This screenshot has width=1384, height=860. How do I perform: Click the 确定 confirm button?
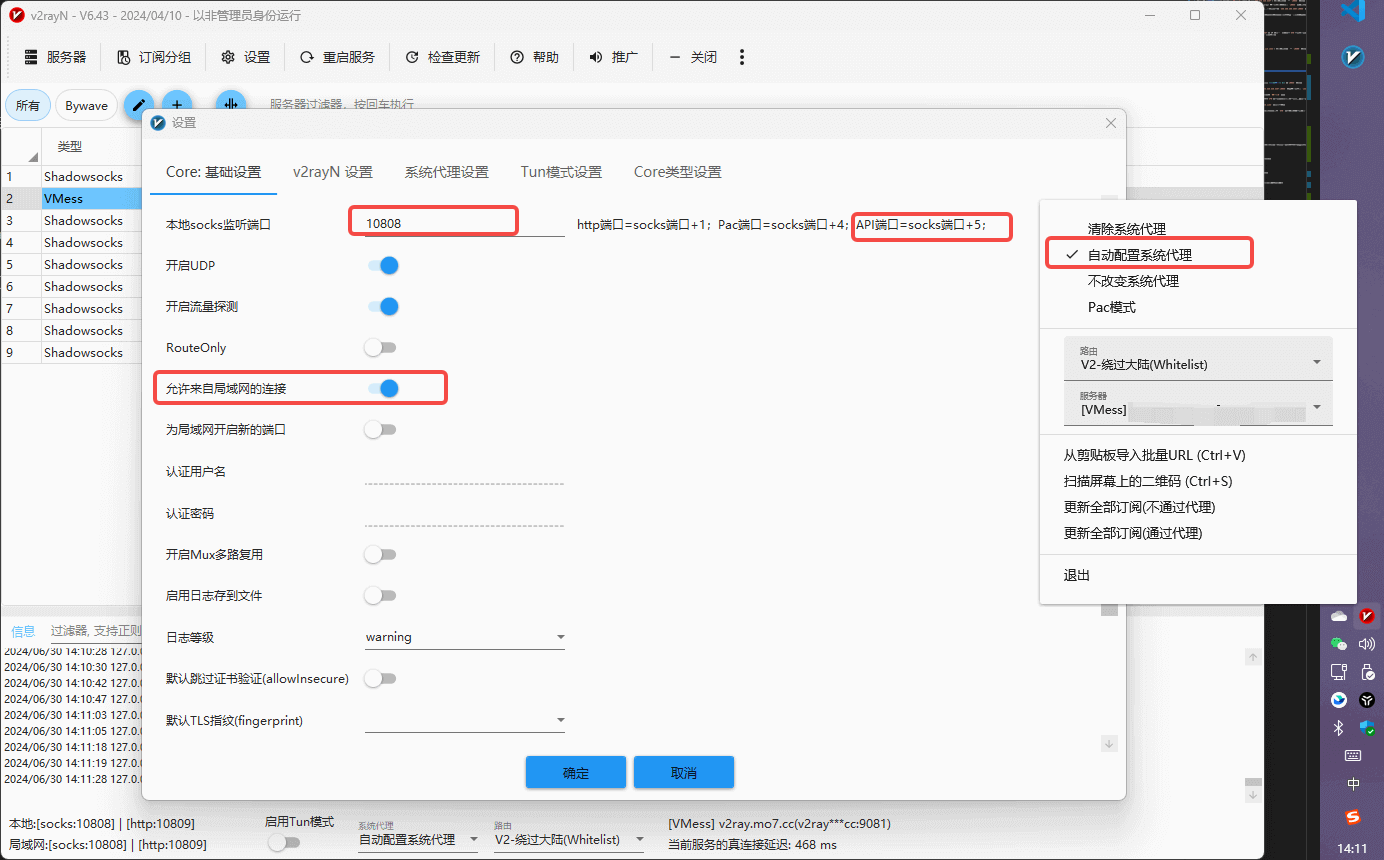pyautogui.click(x=576, y=772)
